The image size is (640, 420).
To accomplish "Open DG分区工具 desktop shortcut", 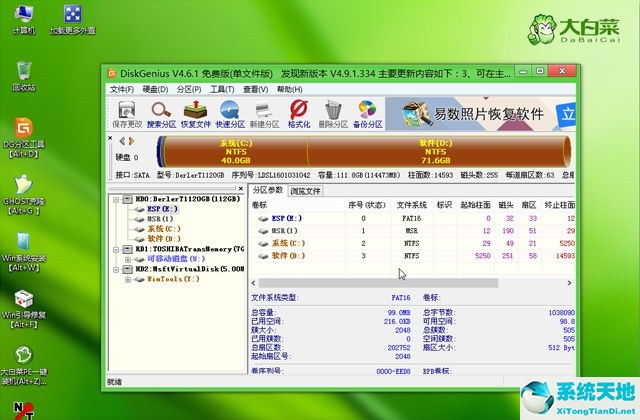I will pyautogui.click(x=24, y=138).
